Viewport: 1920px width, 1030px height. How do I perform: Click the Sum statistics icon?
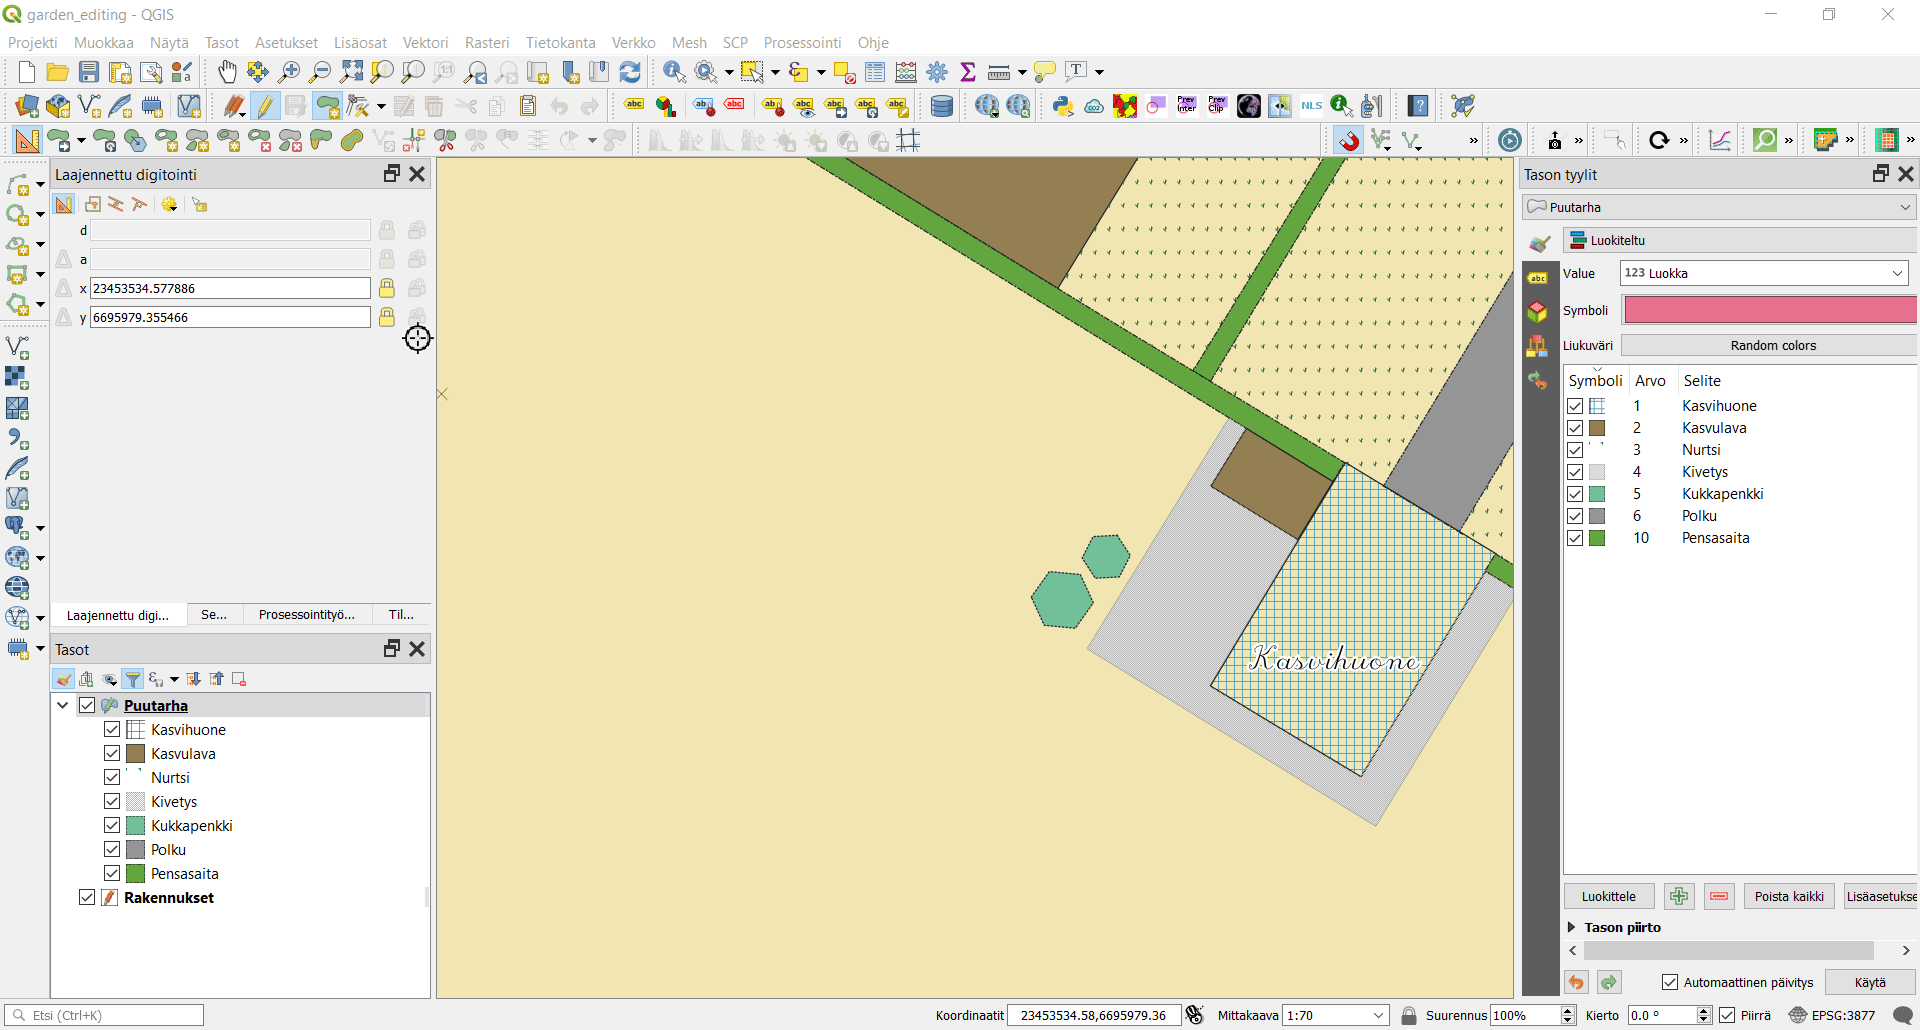tap(968, 72)
